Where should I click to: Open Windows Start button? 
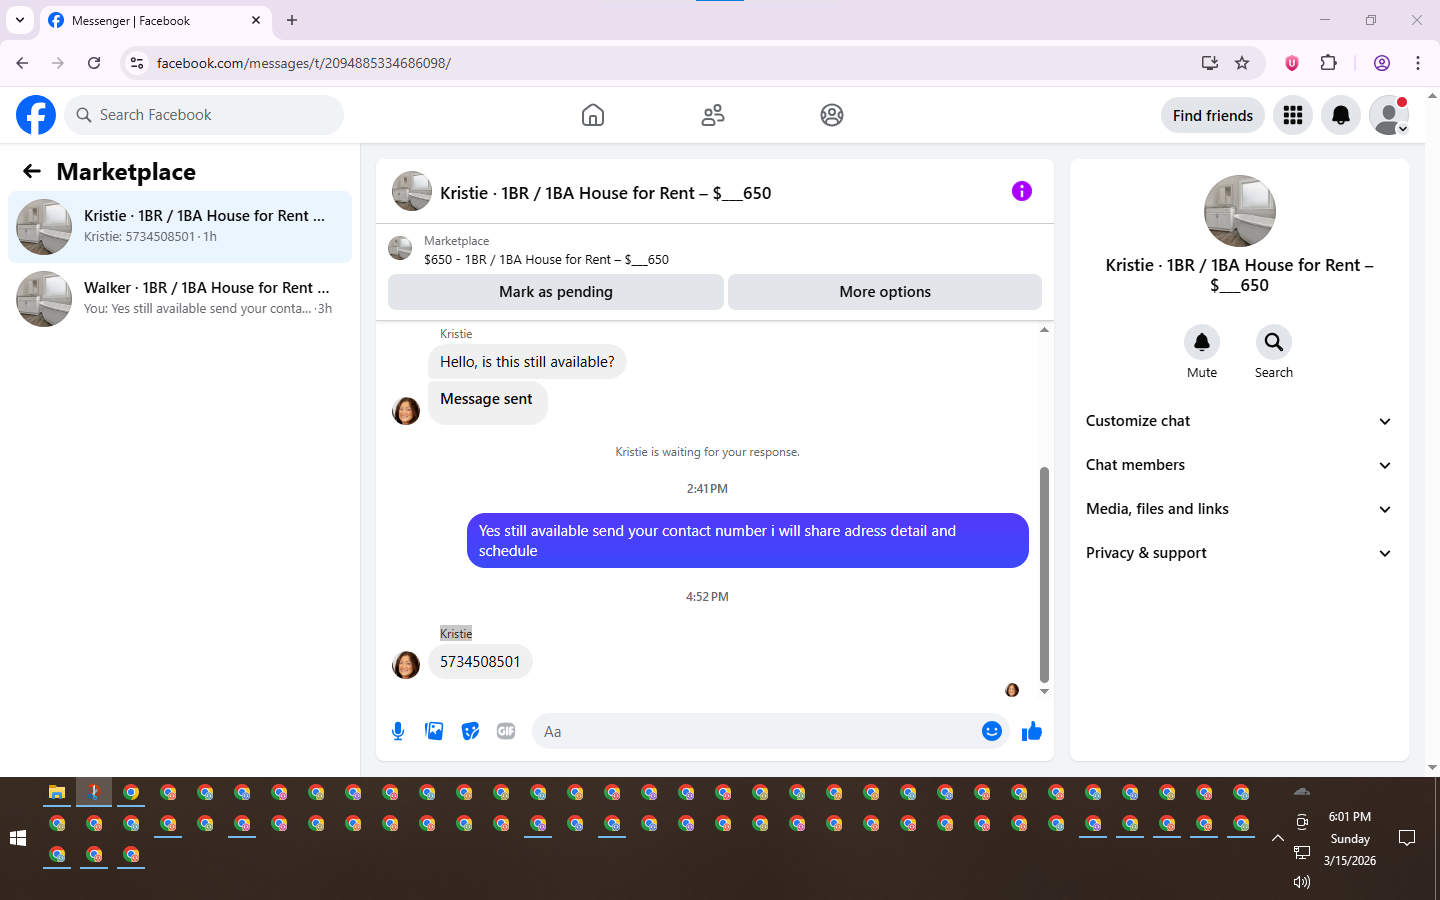pyautogui.click(x=18, y=838)
